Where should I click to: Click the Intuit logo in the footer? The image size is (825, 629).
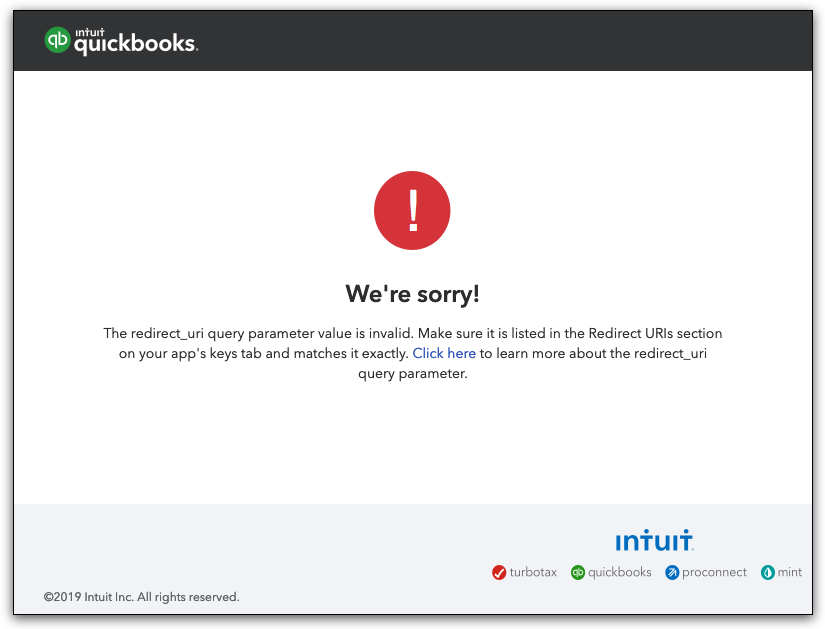pos(653,540)
